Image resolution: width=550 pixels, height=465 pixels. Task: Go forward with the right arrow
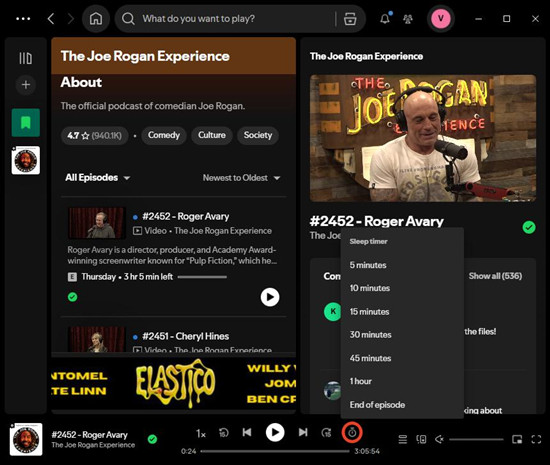pyautogui.click(x=71, y=19)
